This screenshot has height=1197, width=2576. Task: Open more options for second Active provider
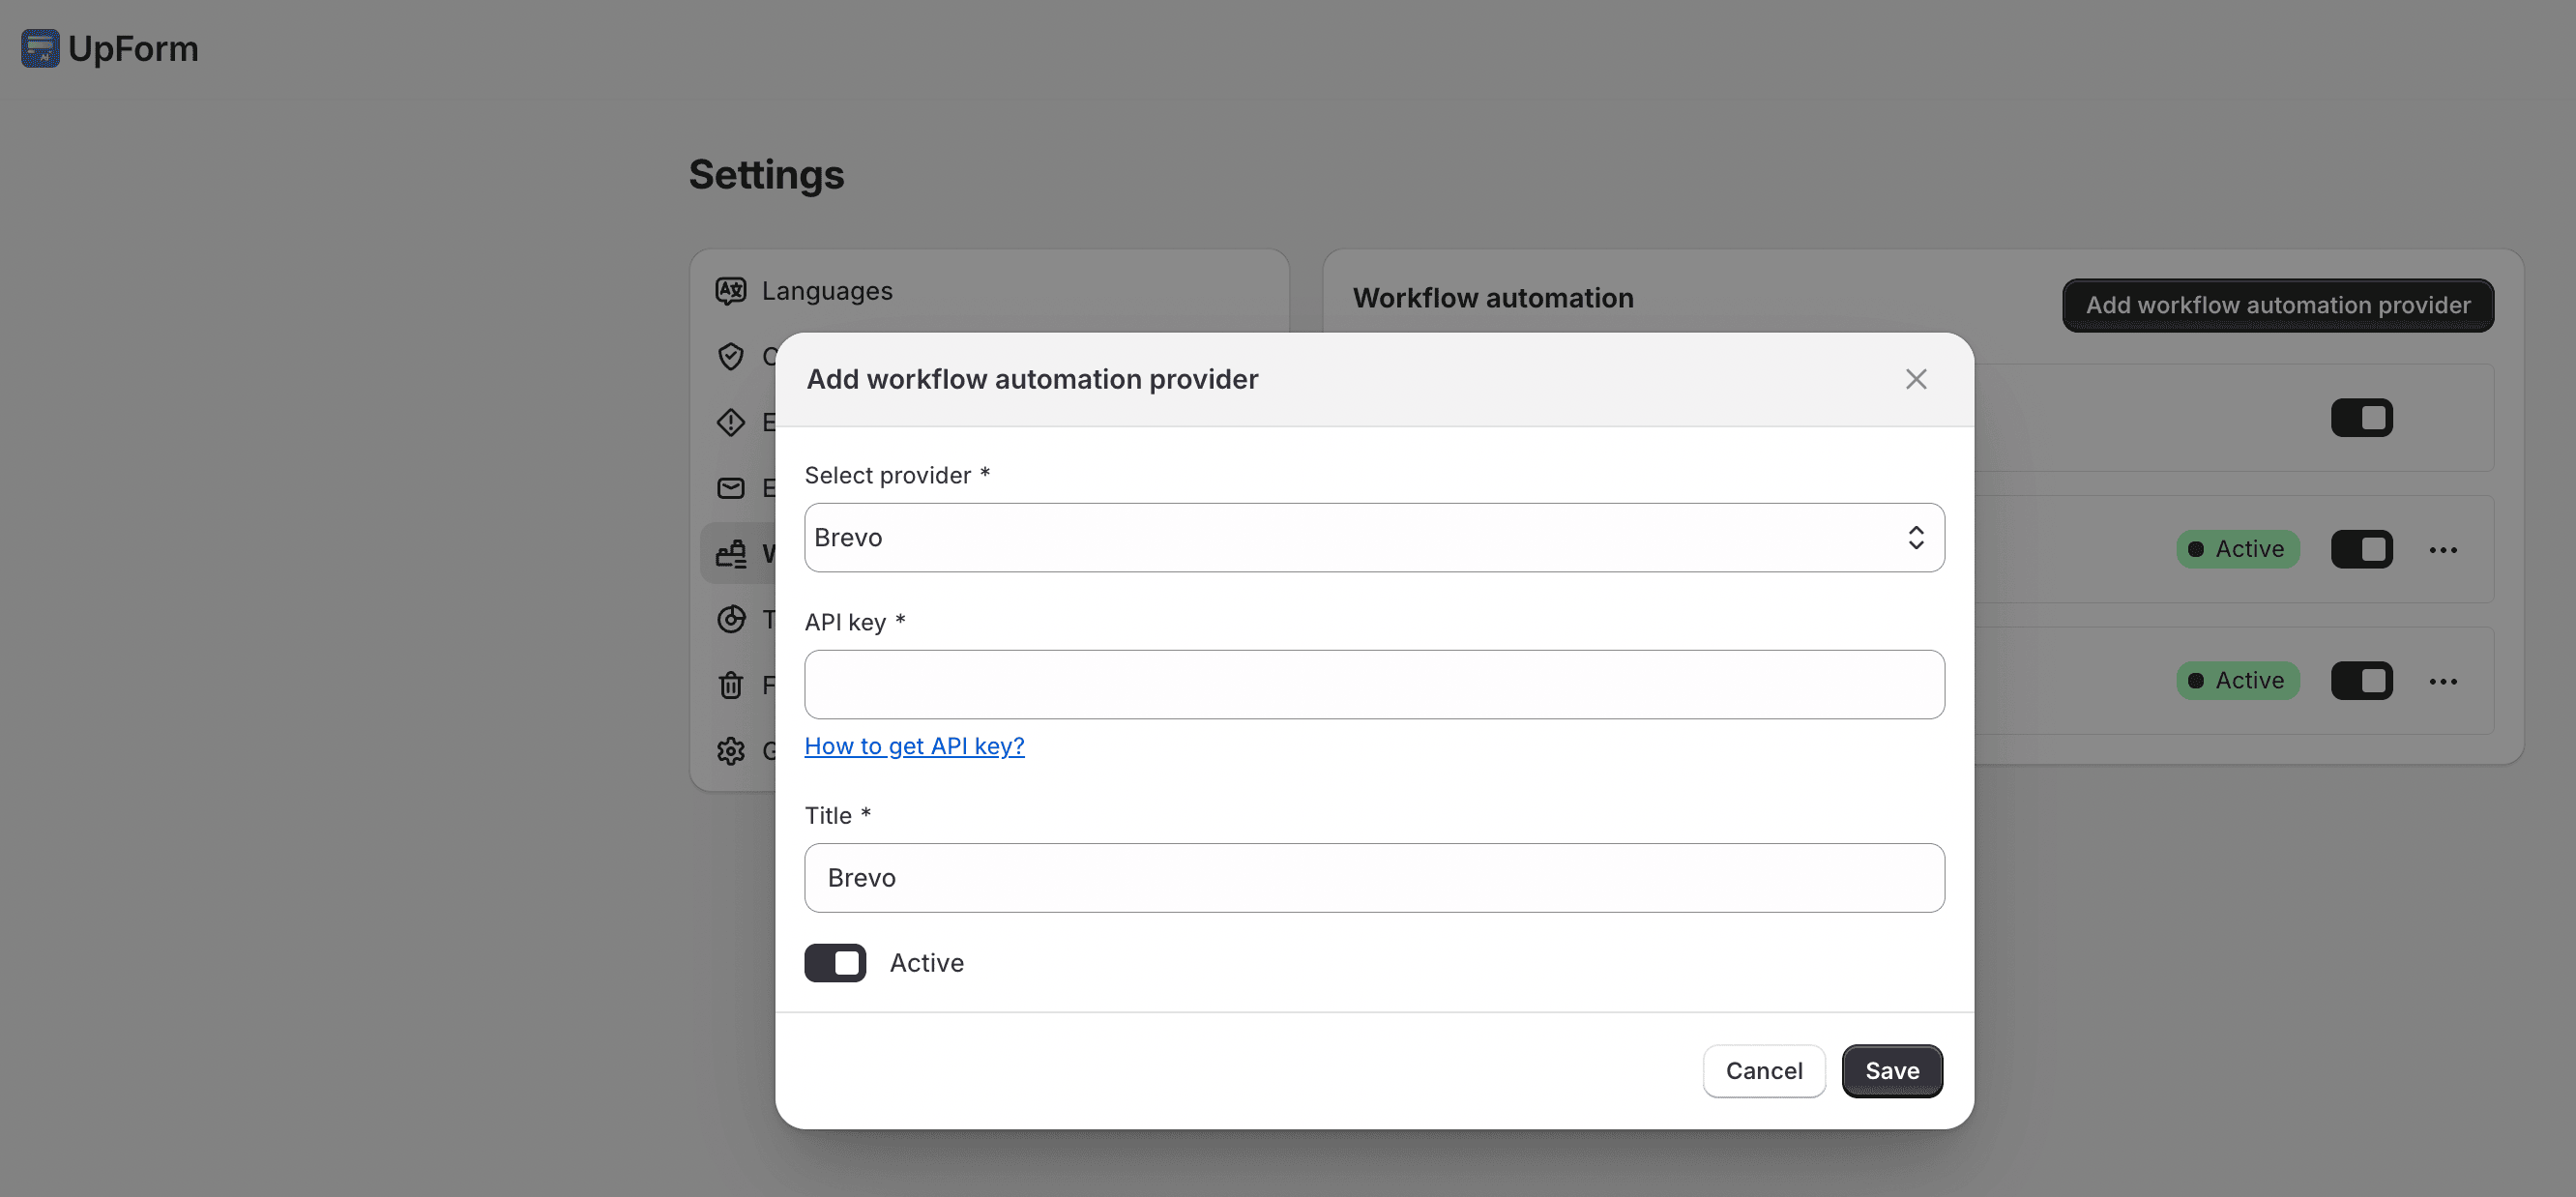(2443, 681)
